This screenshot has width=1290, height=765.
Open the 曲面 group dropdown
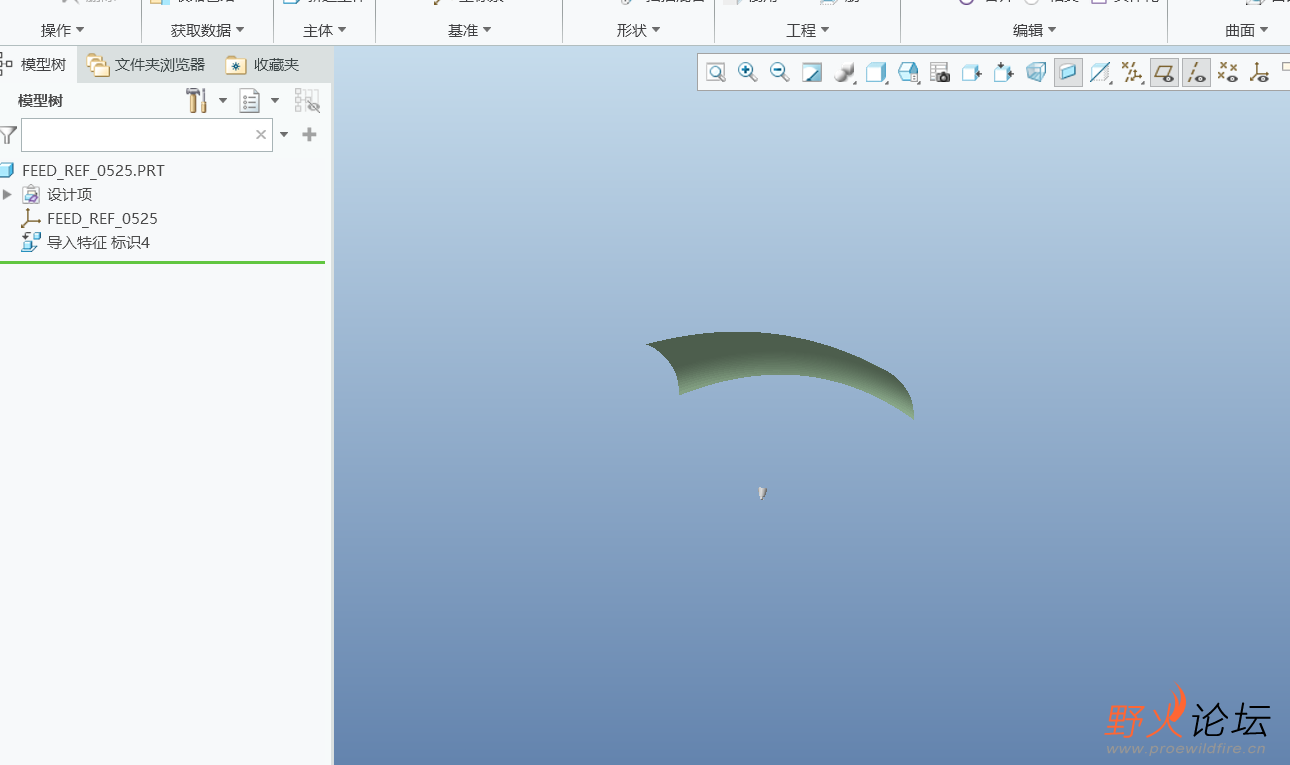click(1247, 30)
